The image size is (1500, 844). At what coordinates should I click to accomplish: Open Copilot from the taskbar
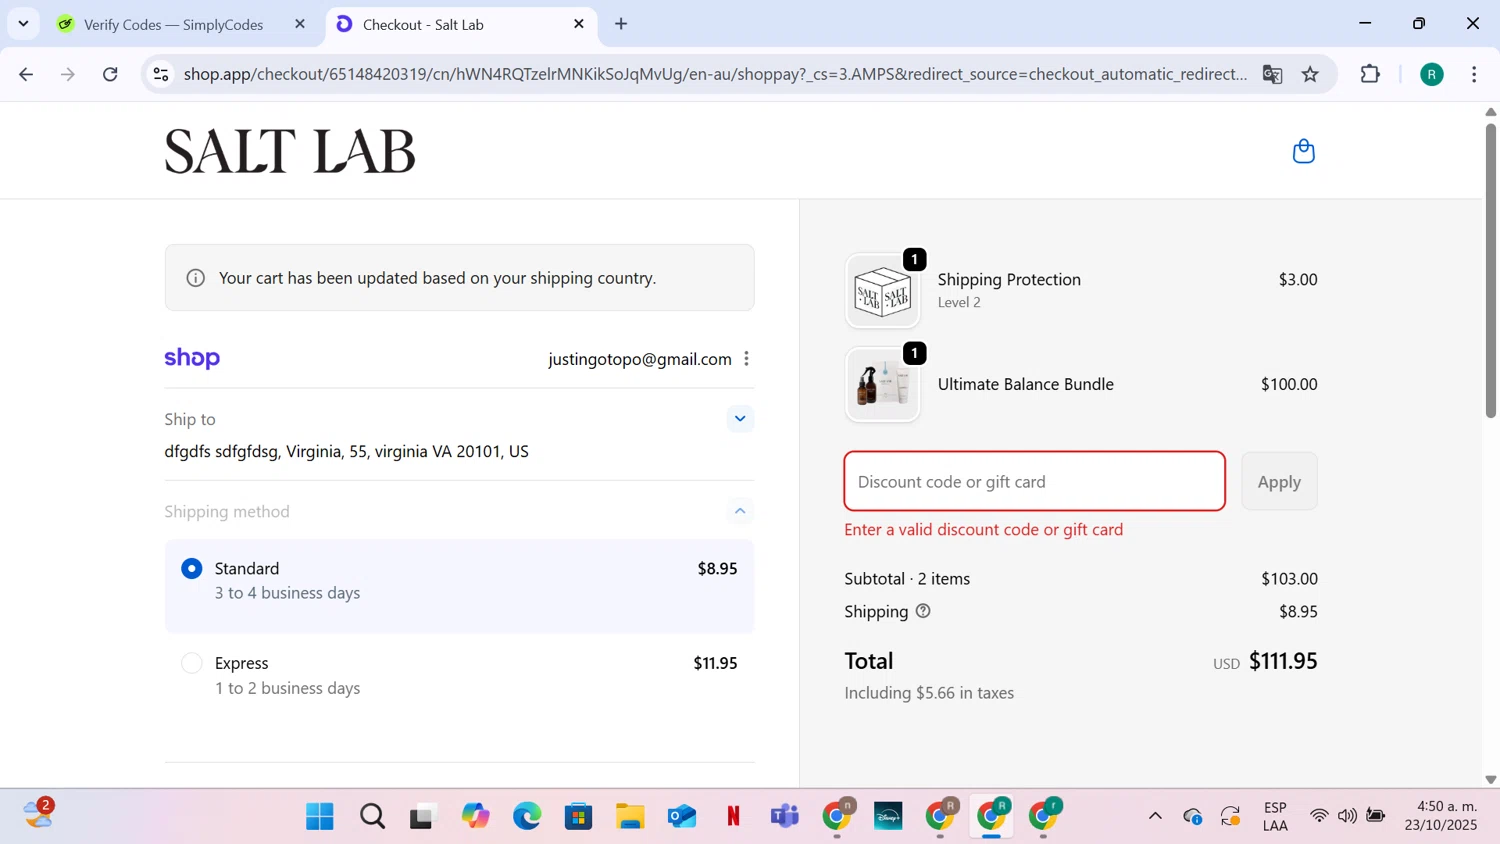click(475, 816)
